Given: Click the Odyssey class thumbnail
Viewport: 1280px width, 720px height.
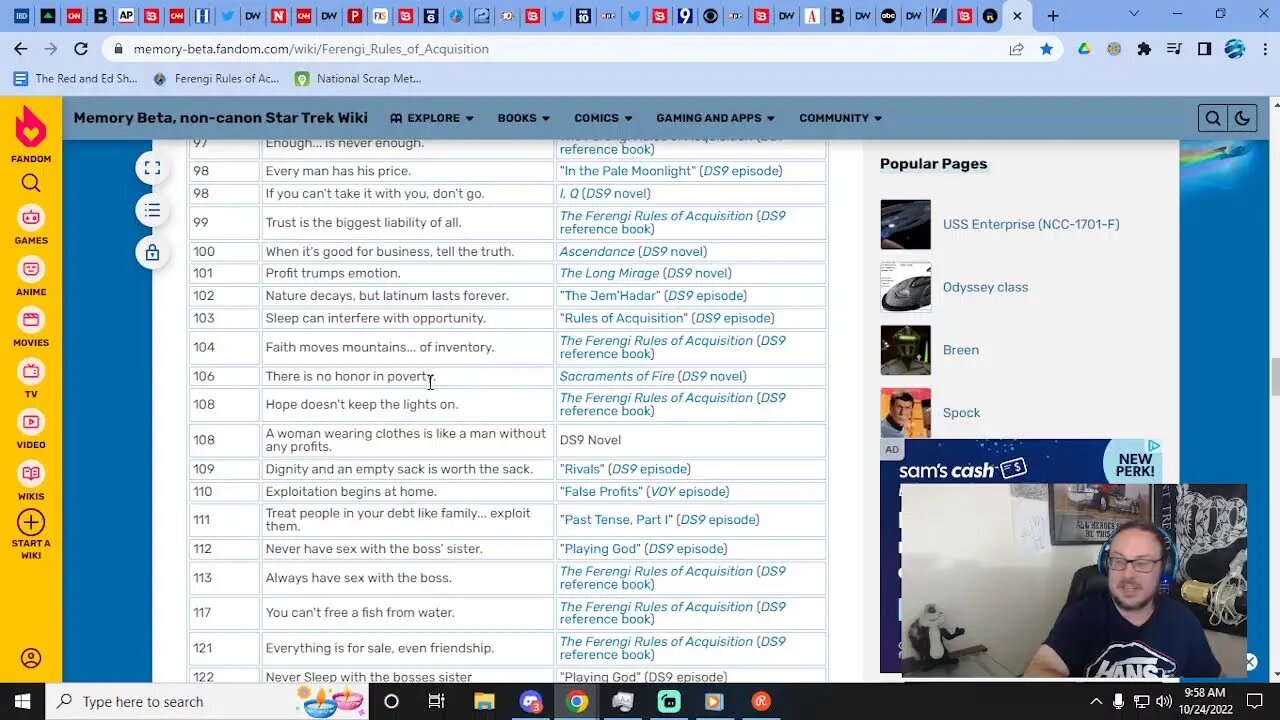Looking at the screenshot, I should 905,287.
